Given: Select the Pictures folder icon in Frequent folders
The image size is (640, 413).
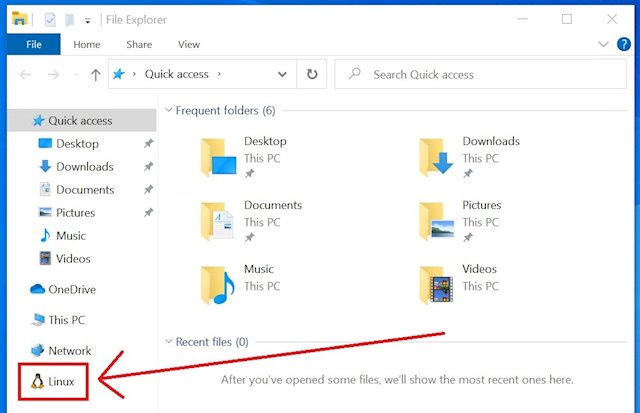Looking at the screenshot, I should 437,221.
